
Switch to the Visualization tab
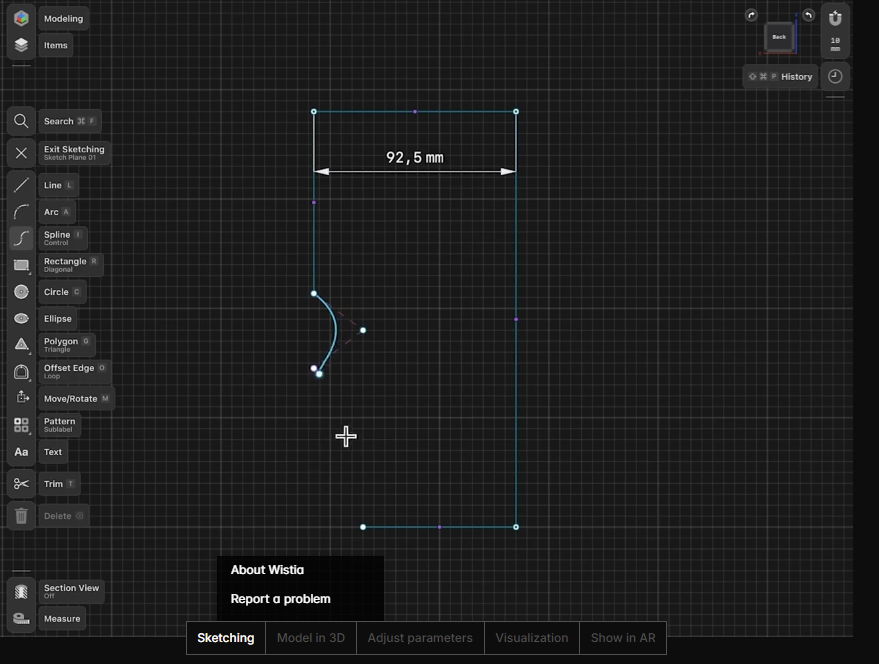pyautogui.click(x=531, y=637)
